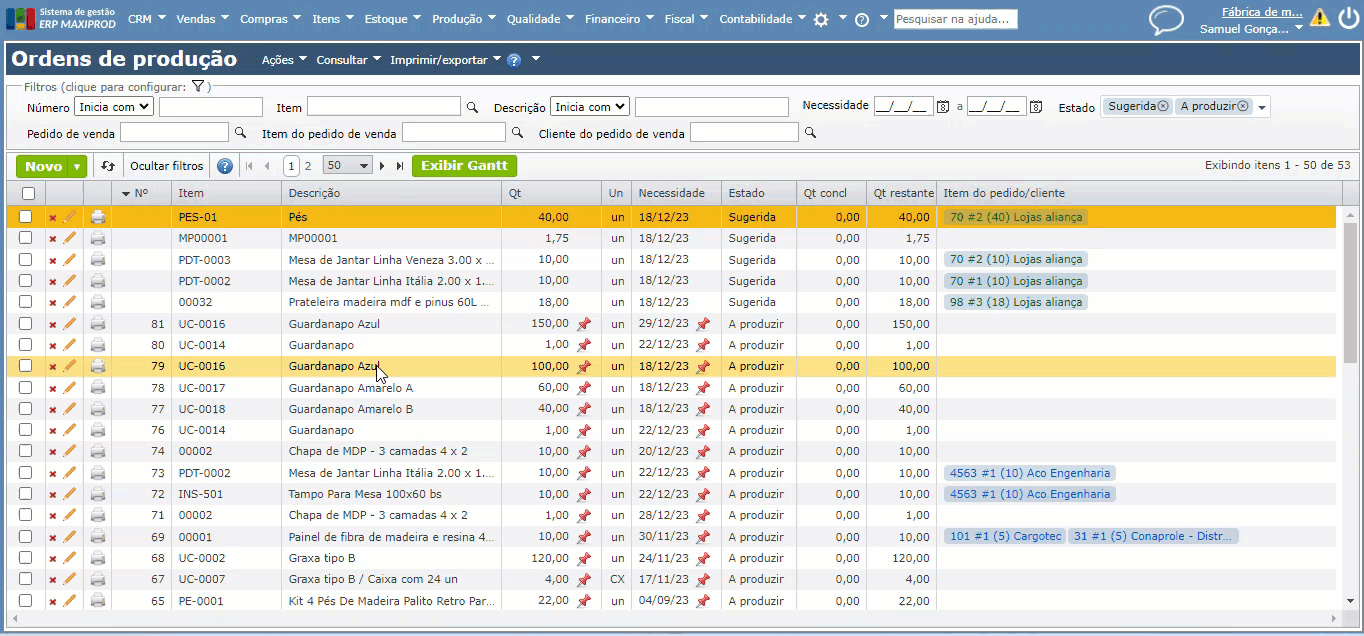Expand the 50 items-per-page dropdown
This screenshot has height=636, width=1364.
tap(348, 166)
